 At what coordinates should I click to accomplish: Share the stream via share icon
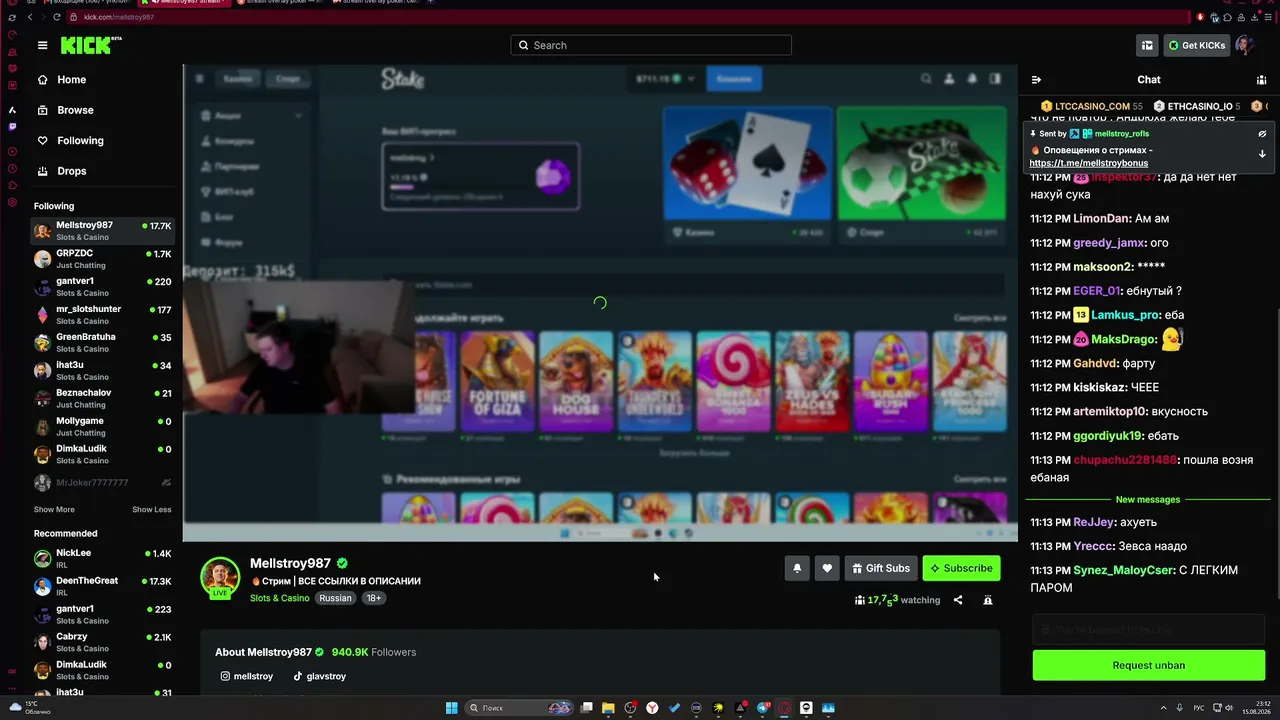click(x=958, y=600)
